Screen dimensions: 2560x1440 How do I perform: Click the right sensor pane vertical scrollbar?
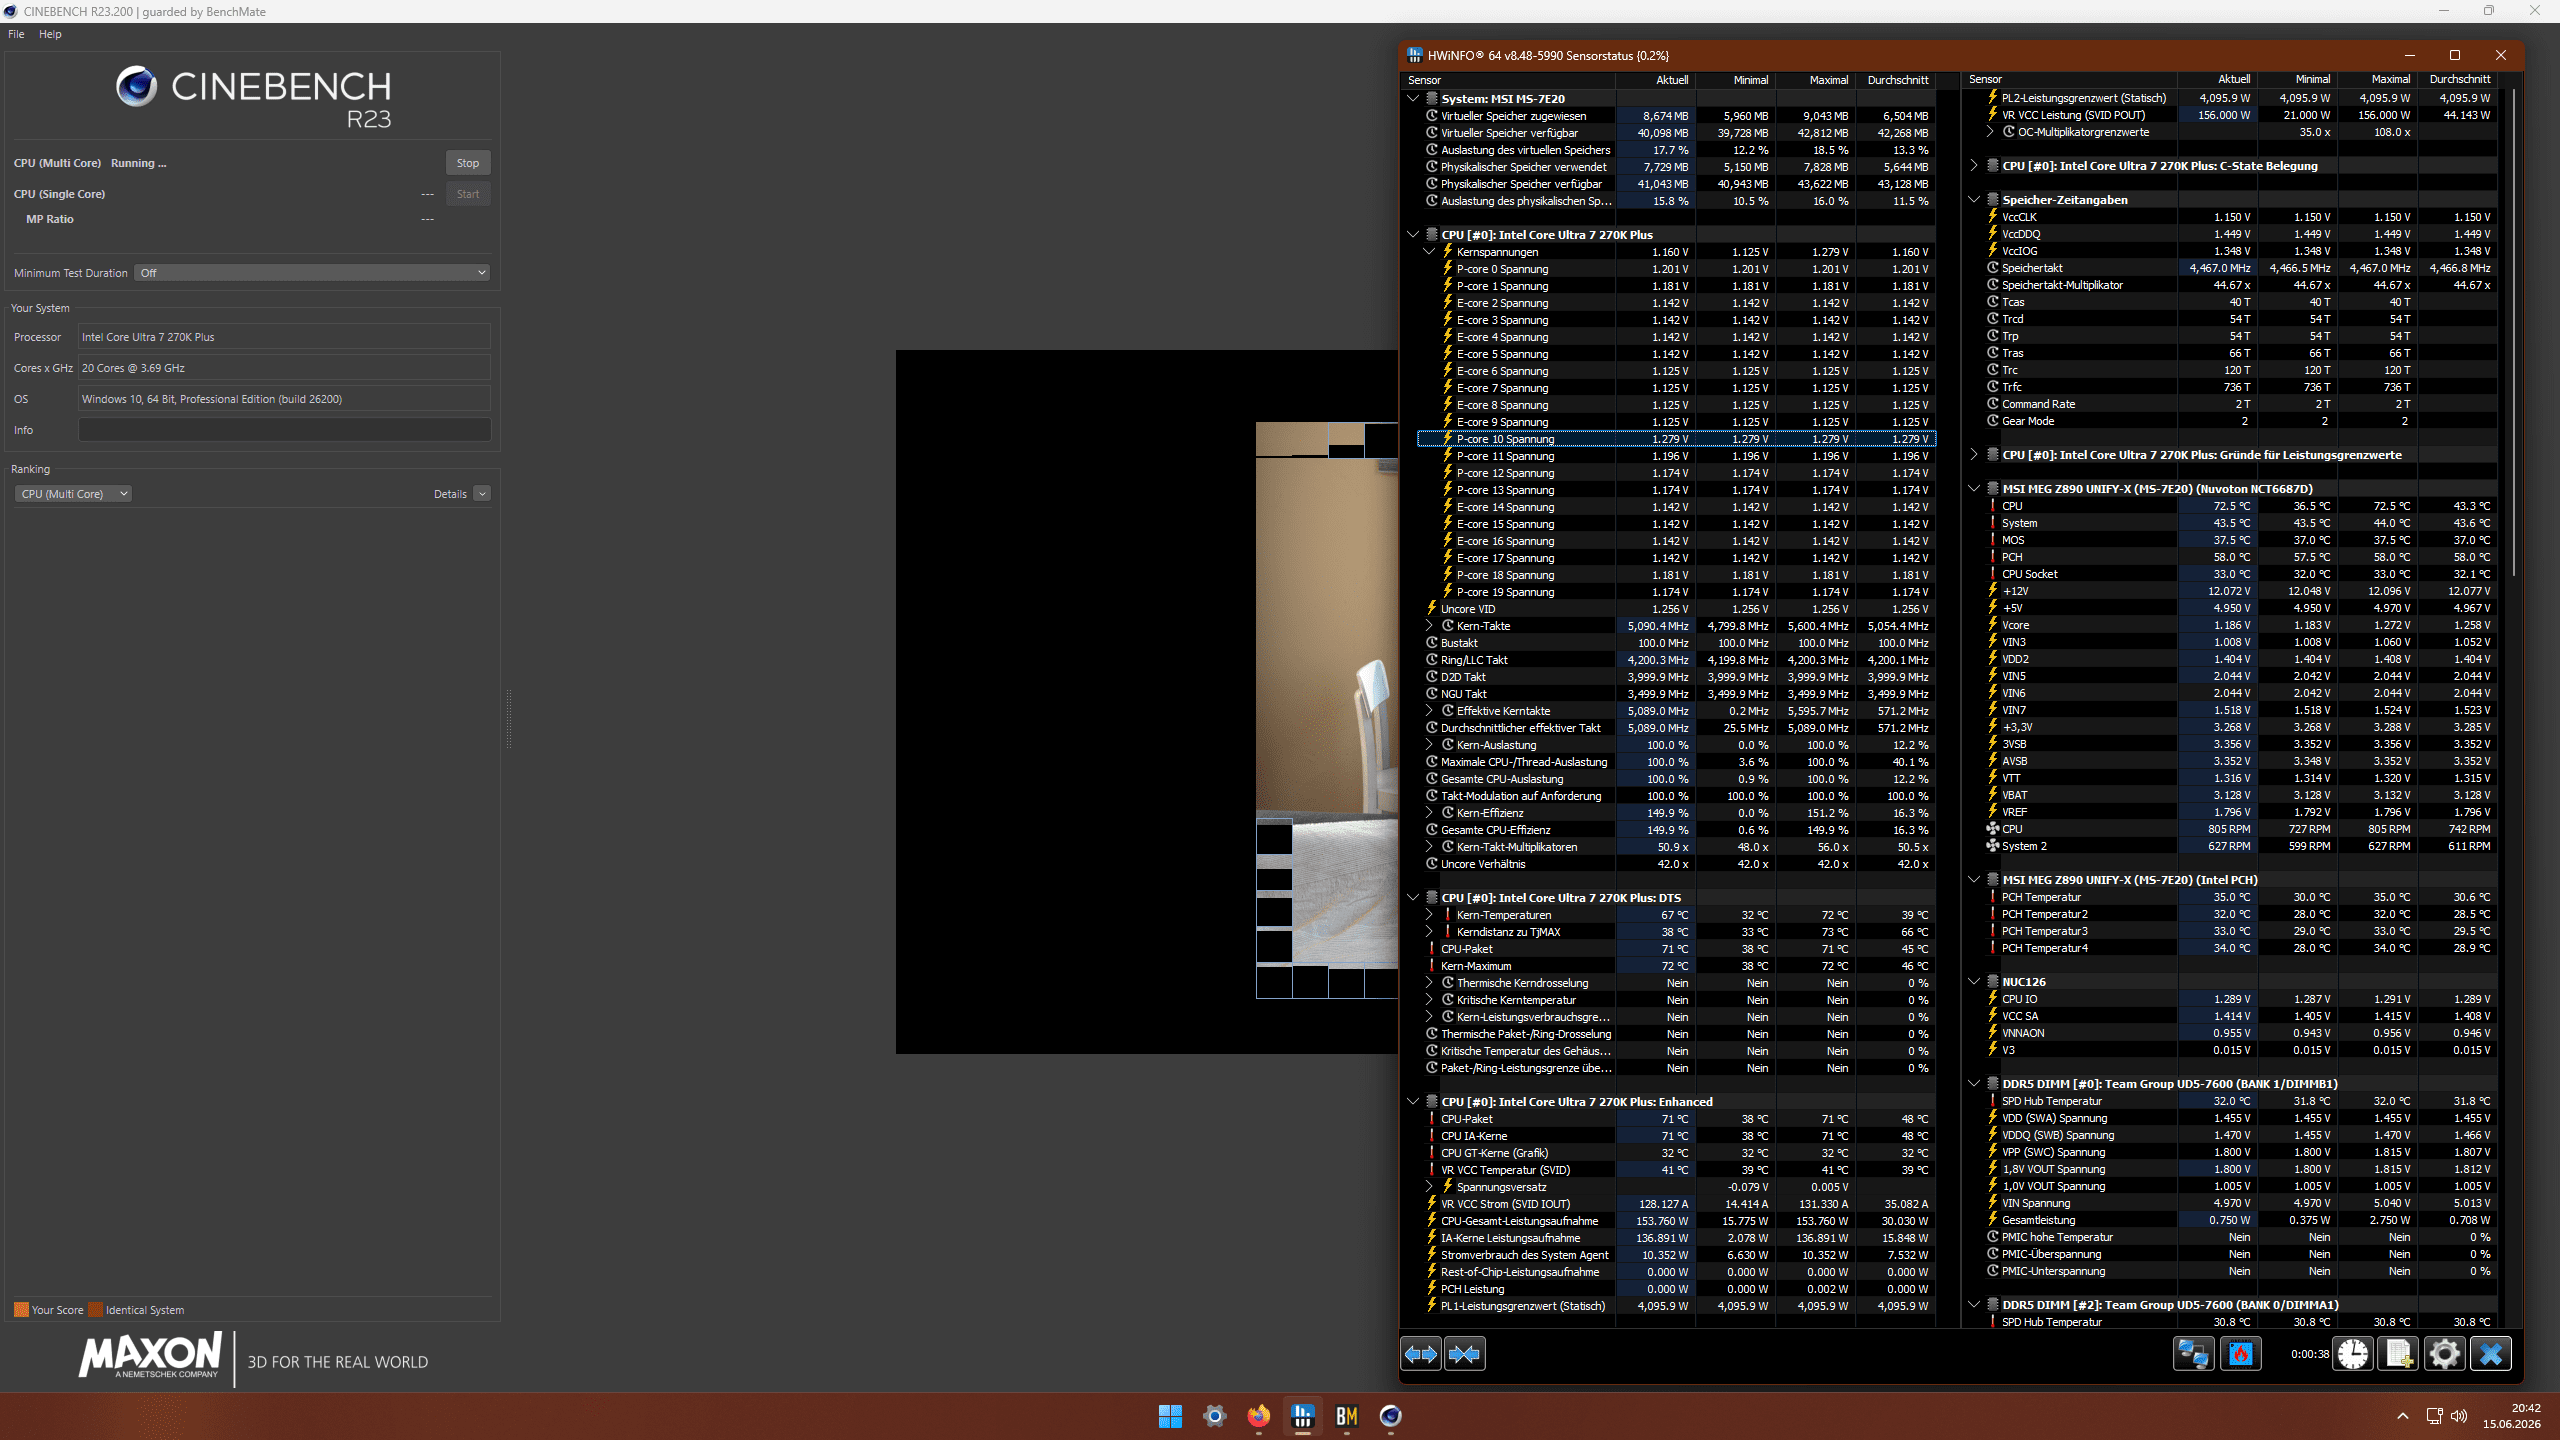(x=2512, y=330)
